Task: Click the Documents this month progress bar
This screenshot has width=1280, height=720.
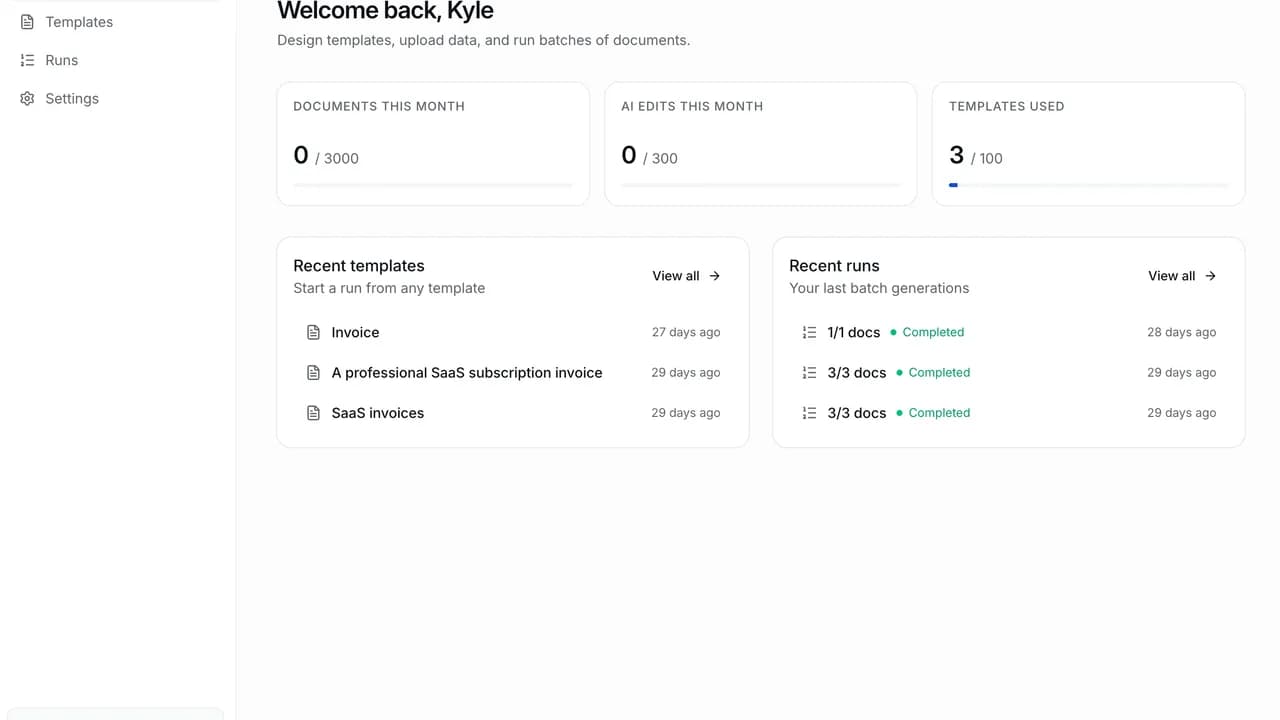Action: [433, 185]
